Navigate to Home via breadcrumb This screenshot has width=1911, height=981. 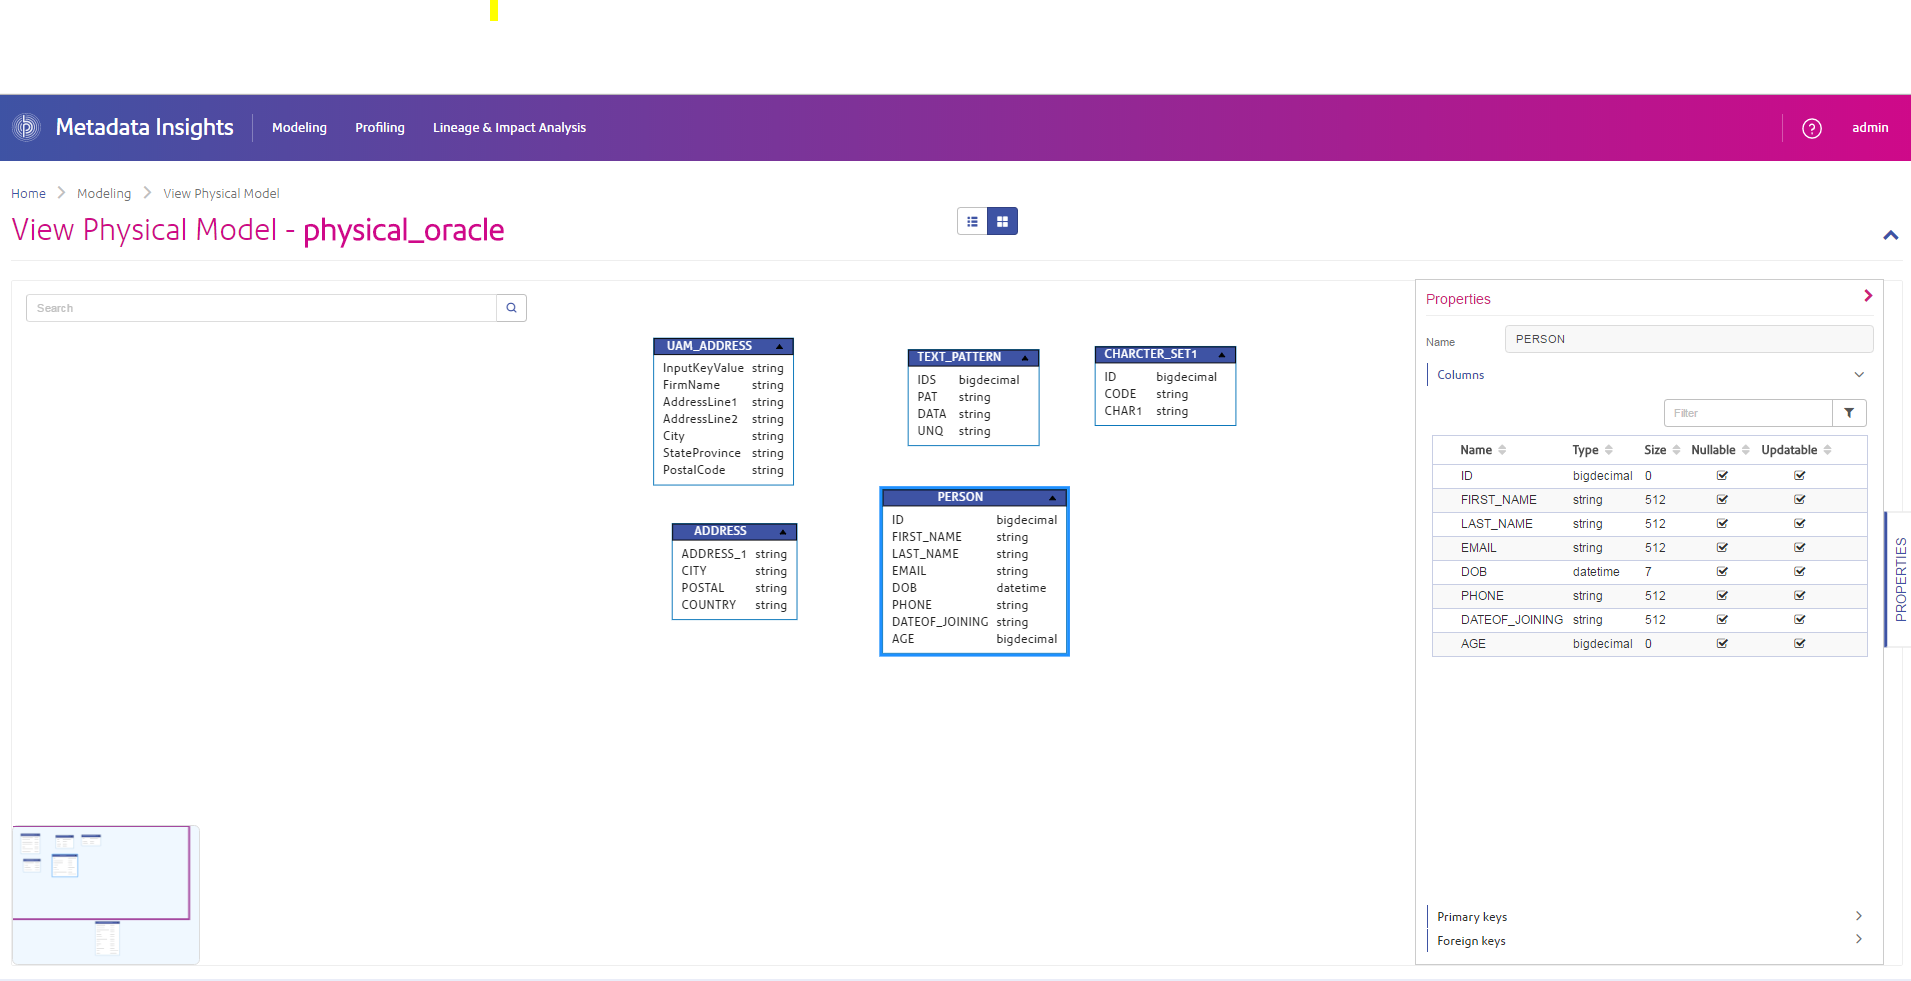(x=28, y=193)
